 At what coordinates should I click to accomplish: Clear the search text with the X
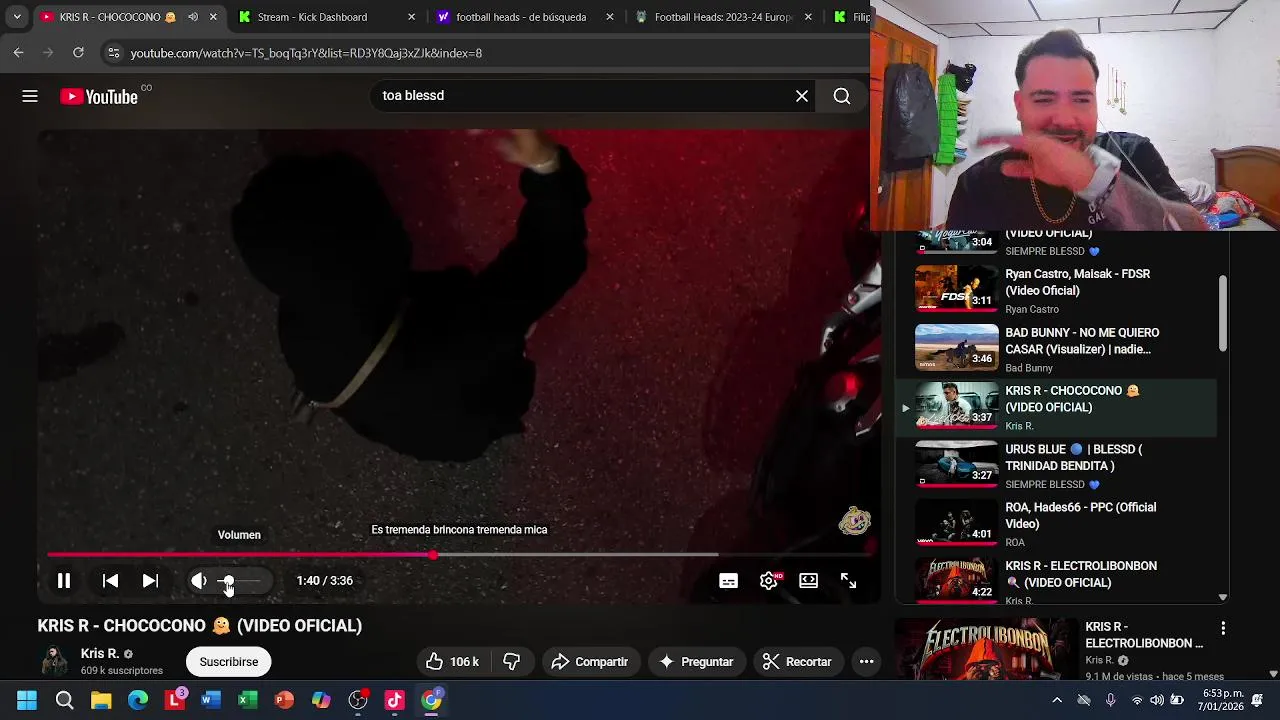pyautogui.click(x=802, y=96)
